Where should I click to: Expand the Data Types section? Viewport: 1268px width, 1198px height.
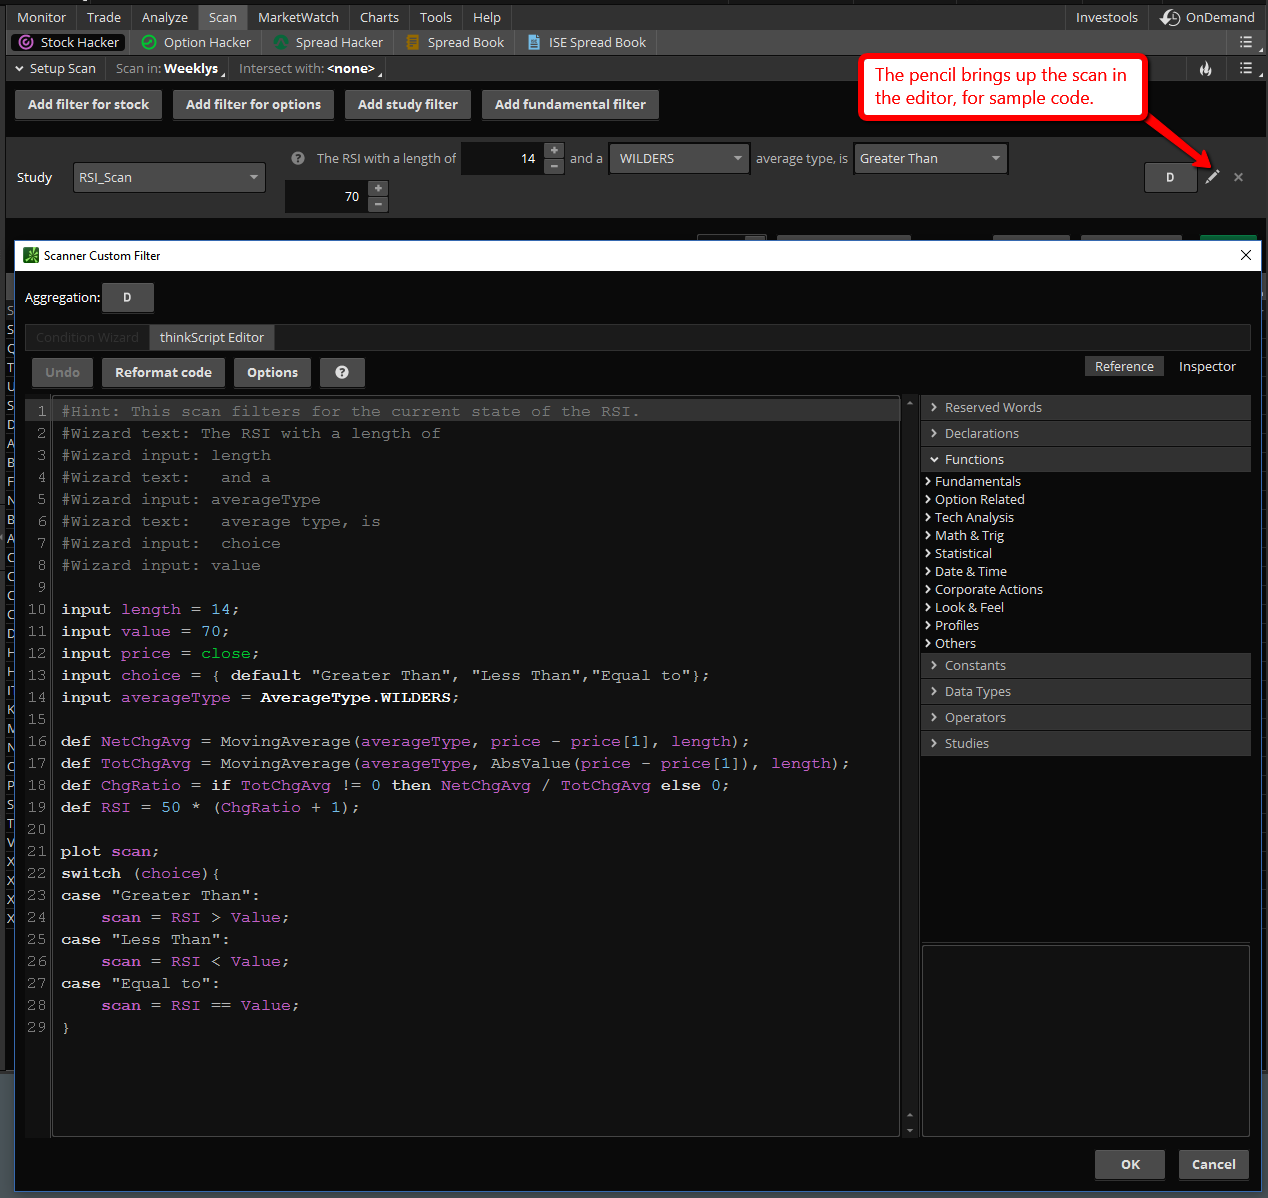pyautogui.click(x=1085, y=691)
